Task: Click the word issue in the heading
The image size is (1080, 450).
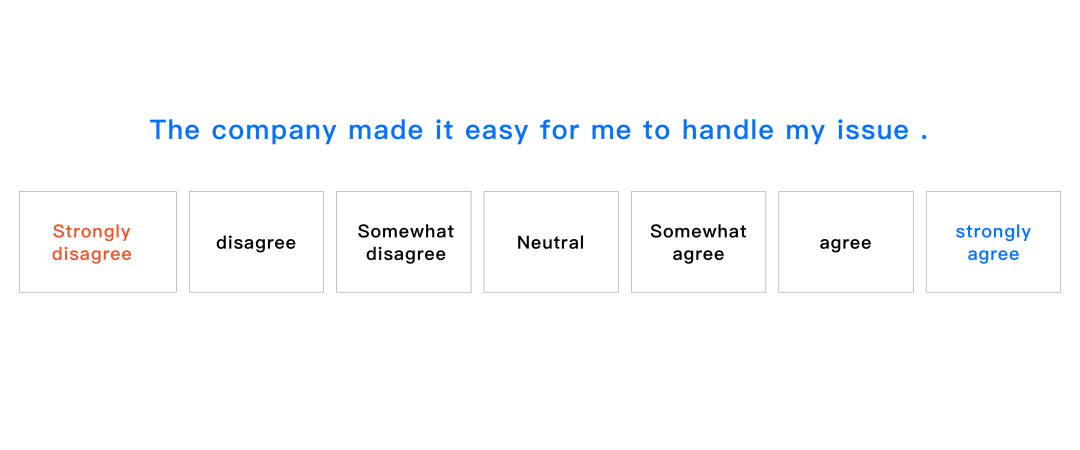Action: point(873,129)
